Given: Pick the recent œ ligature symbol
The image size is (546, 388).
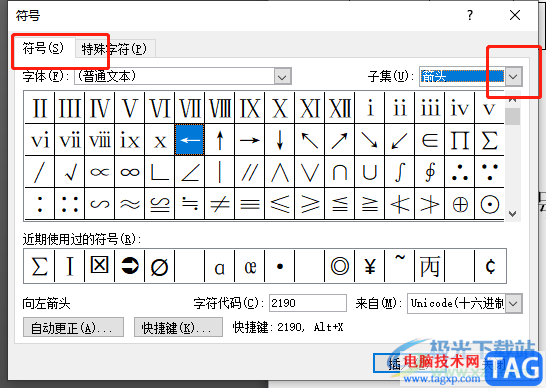Looking at the screenshot, I should pyautogui.click(x=249, y=266).
